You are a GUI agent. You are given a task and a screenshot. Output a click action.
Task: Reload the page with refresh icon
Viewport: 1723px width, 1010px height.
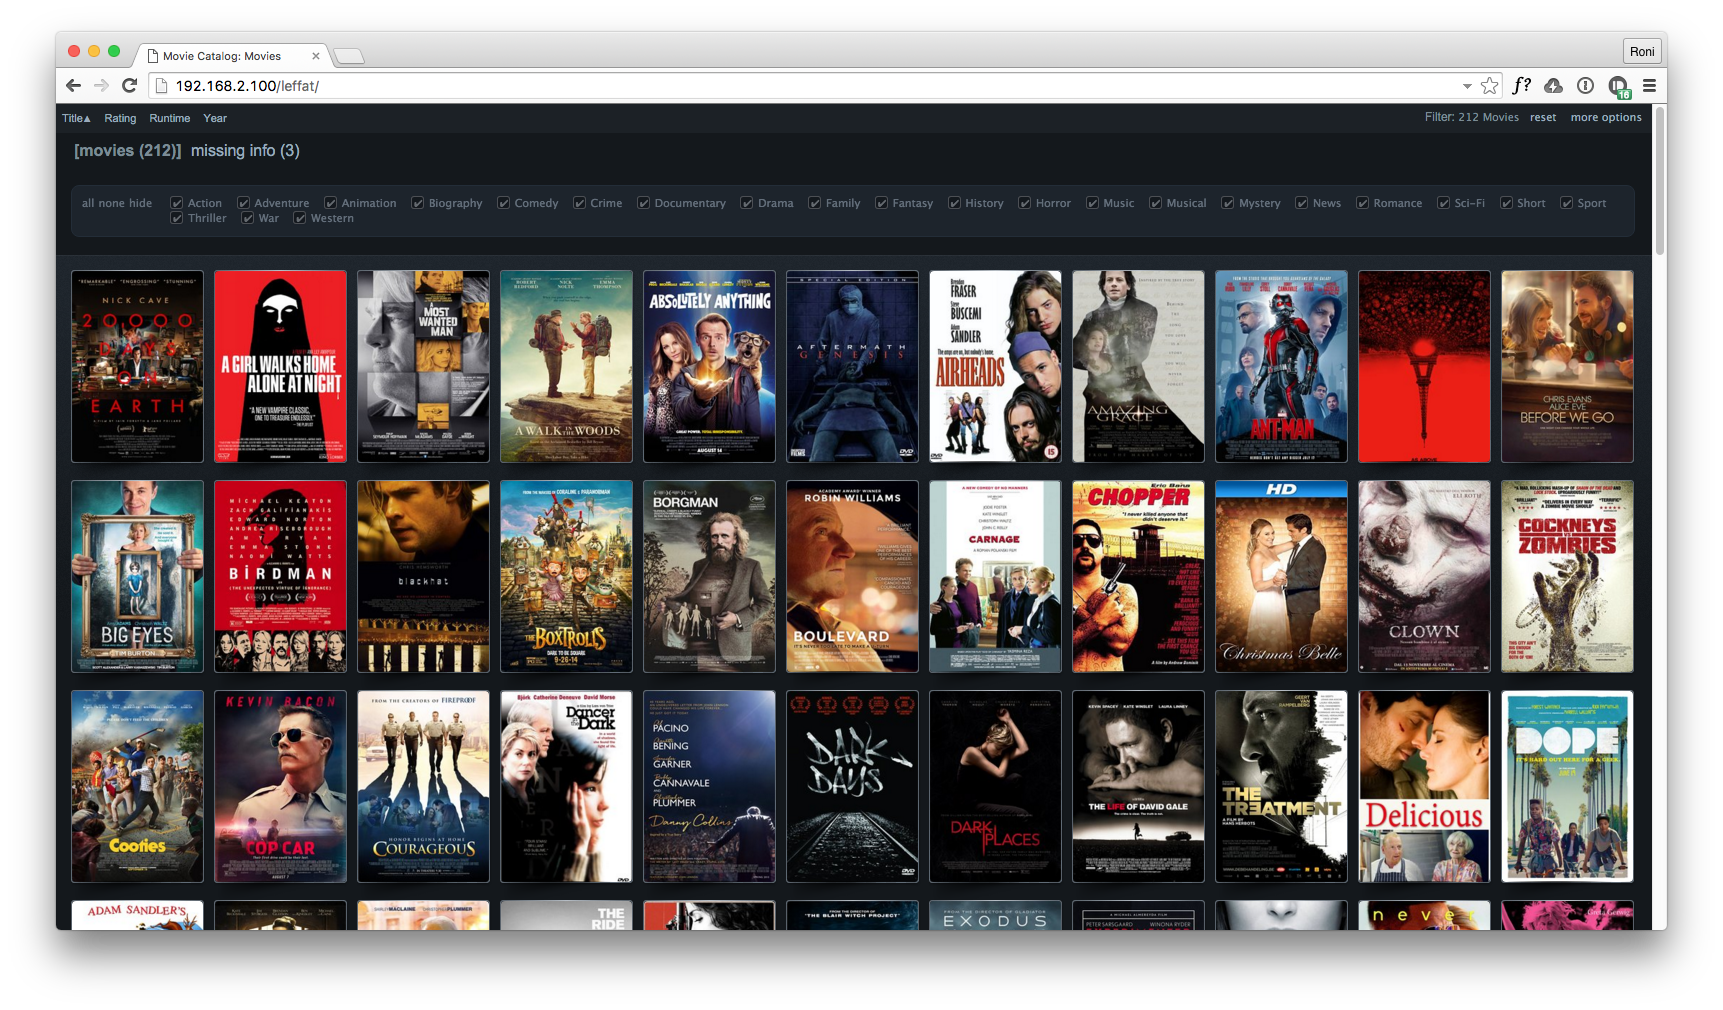[129, 86]
